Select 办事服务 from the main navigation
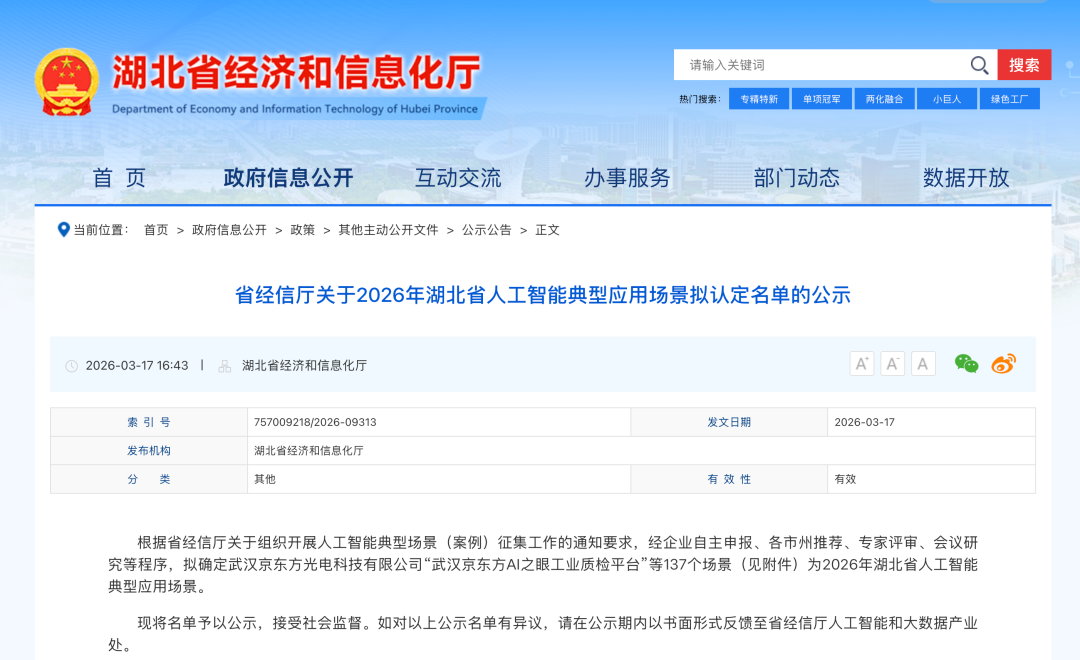The image size is (1080, 660). [x=627, y=178]
